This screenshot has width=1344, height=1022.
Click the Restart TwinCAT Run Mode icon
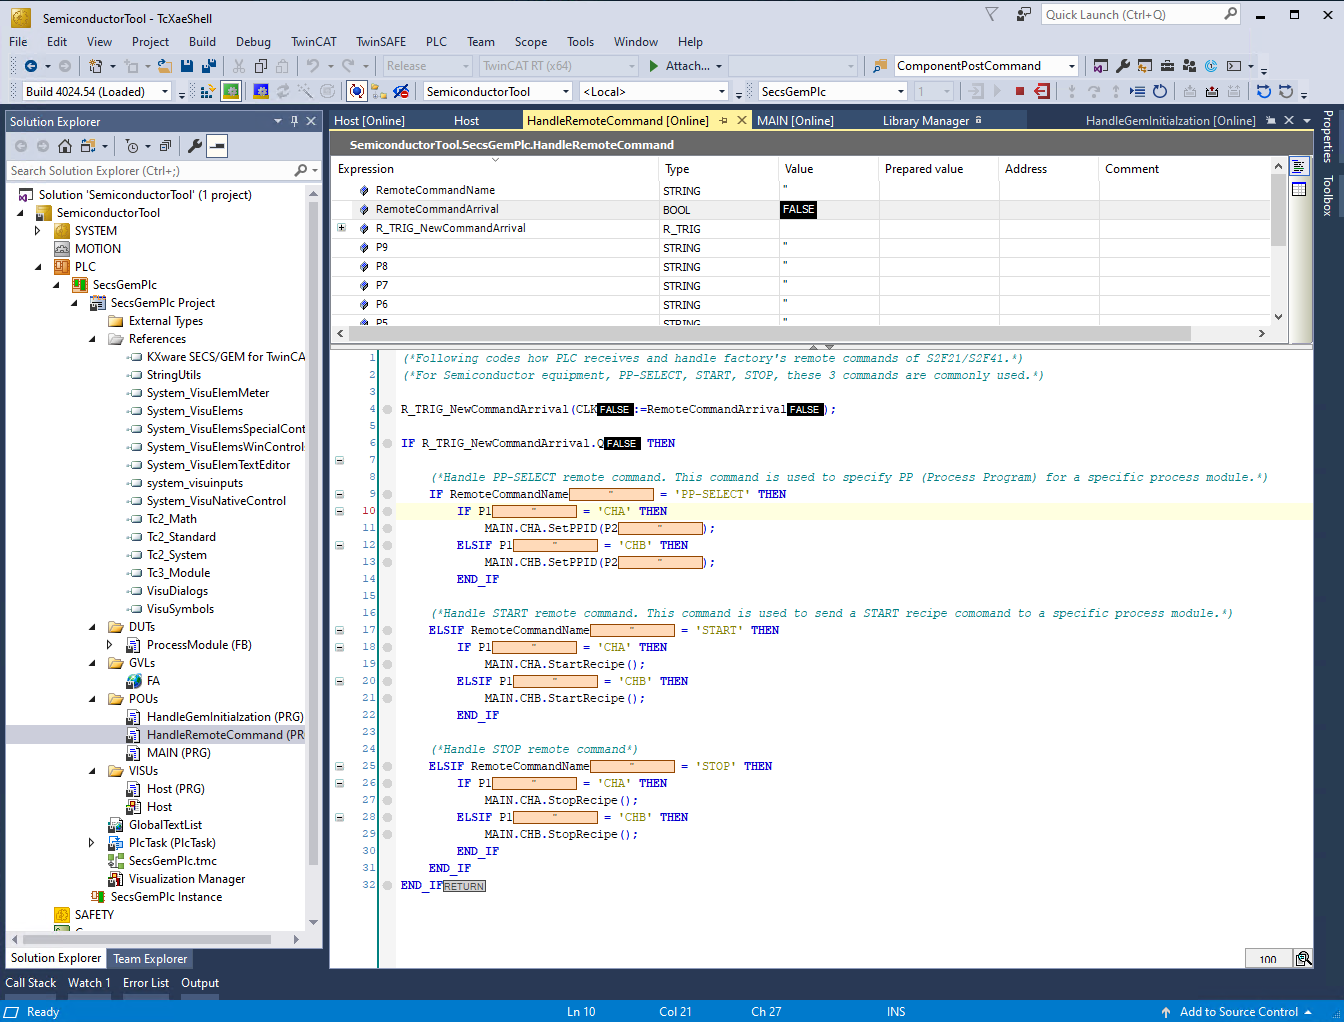click(231, 91)
